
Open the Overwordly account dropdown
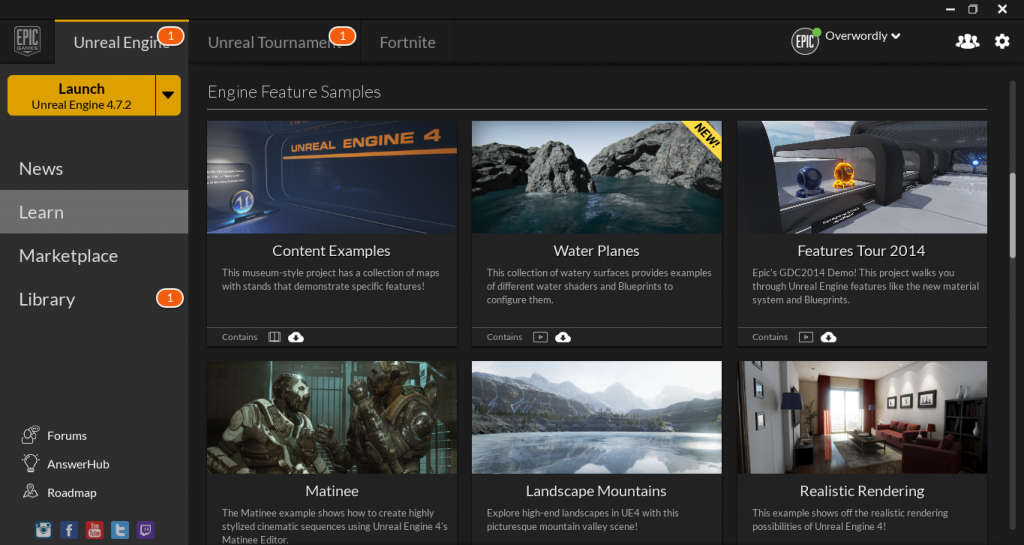coord(862,37)
